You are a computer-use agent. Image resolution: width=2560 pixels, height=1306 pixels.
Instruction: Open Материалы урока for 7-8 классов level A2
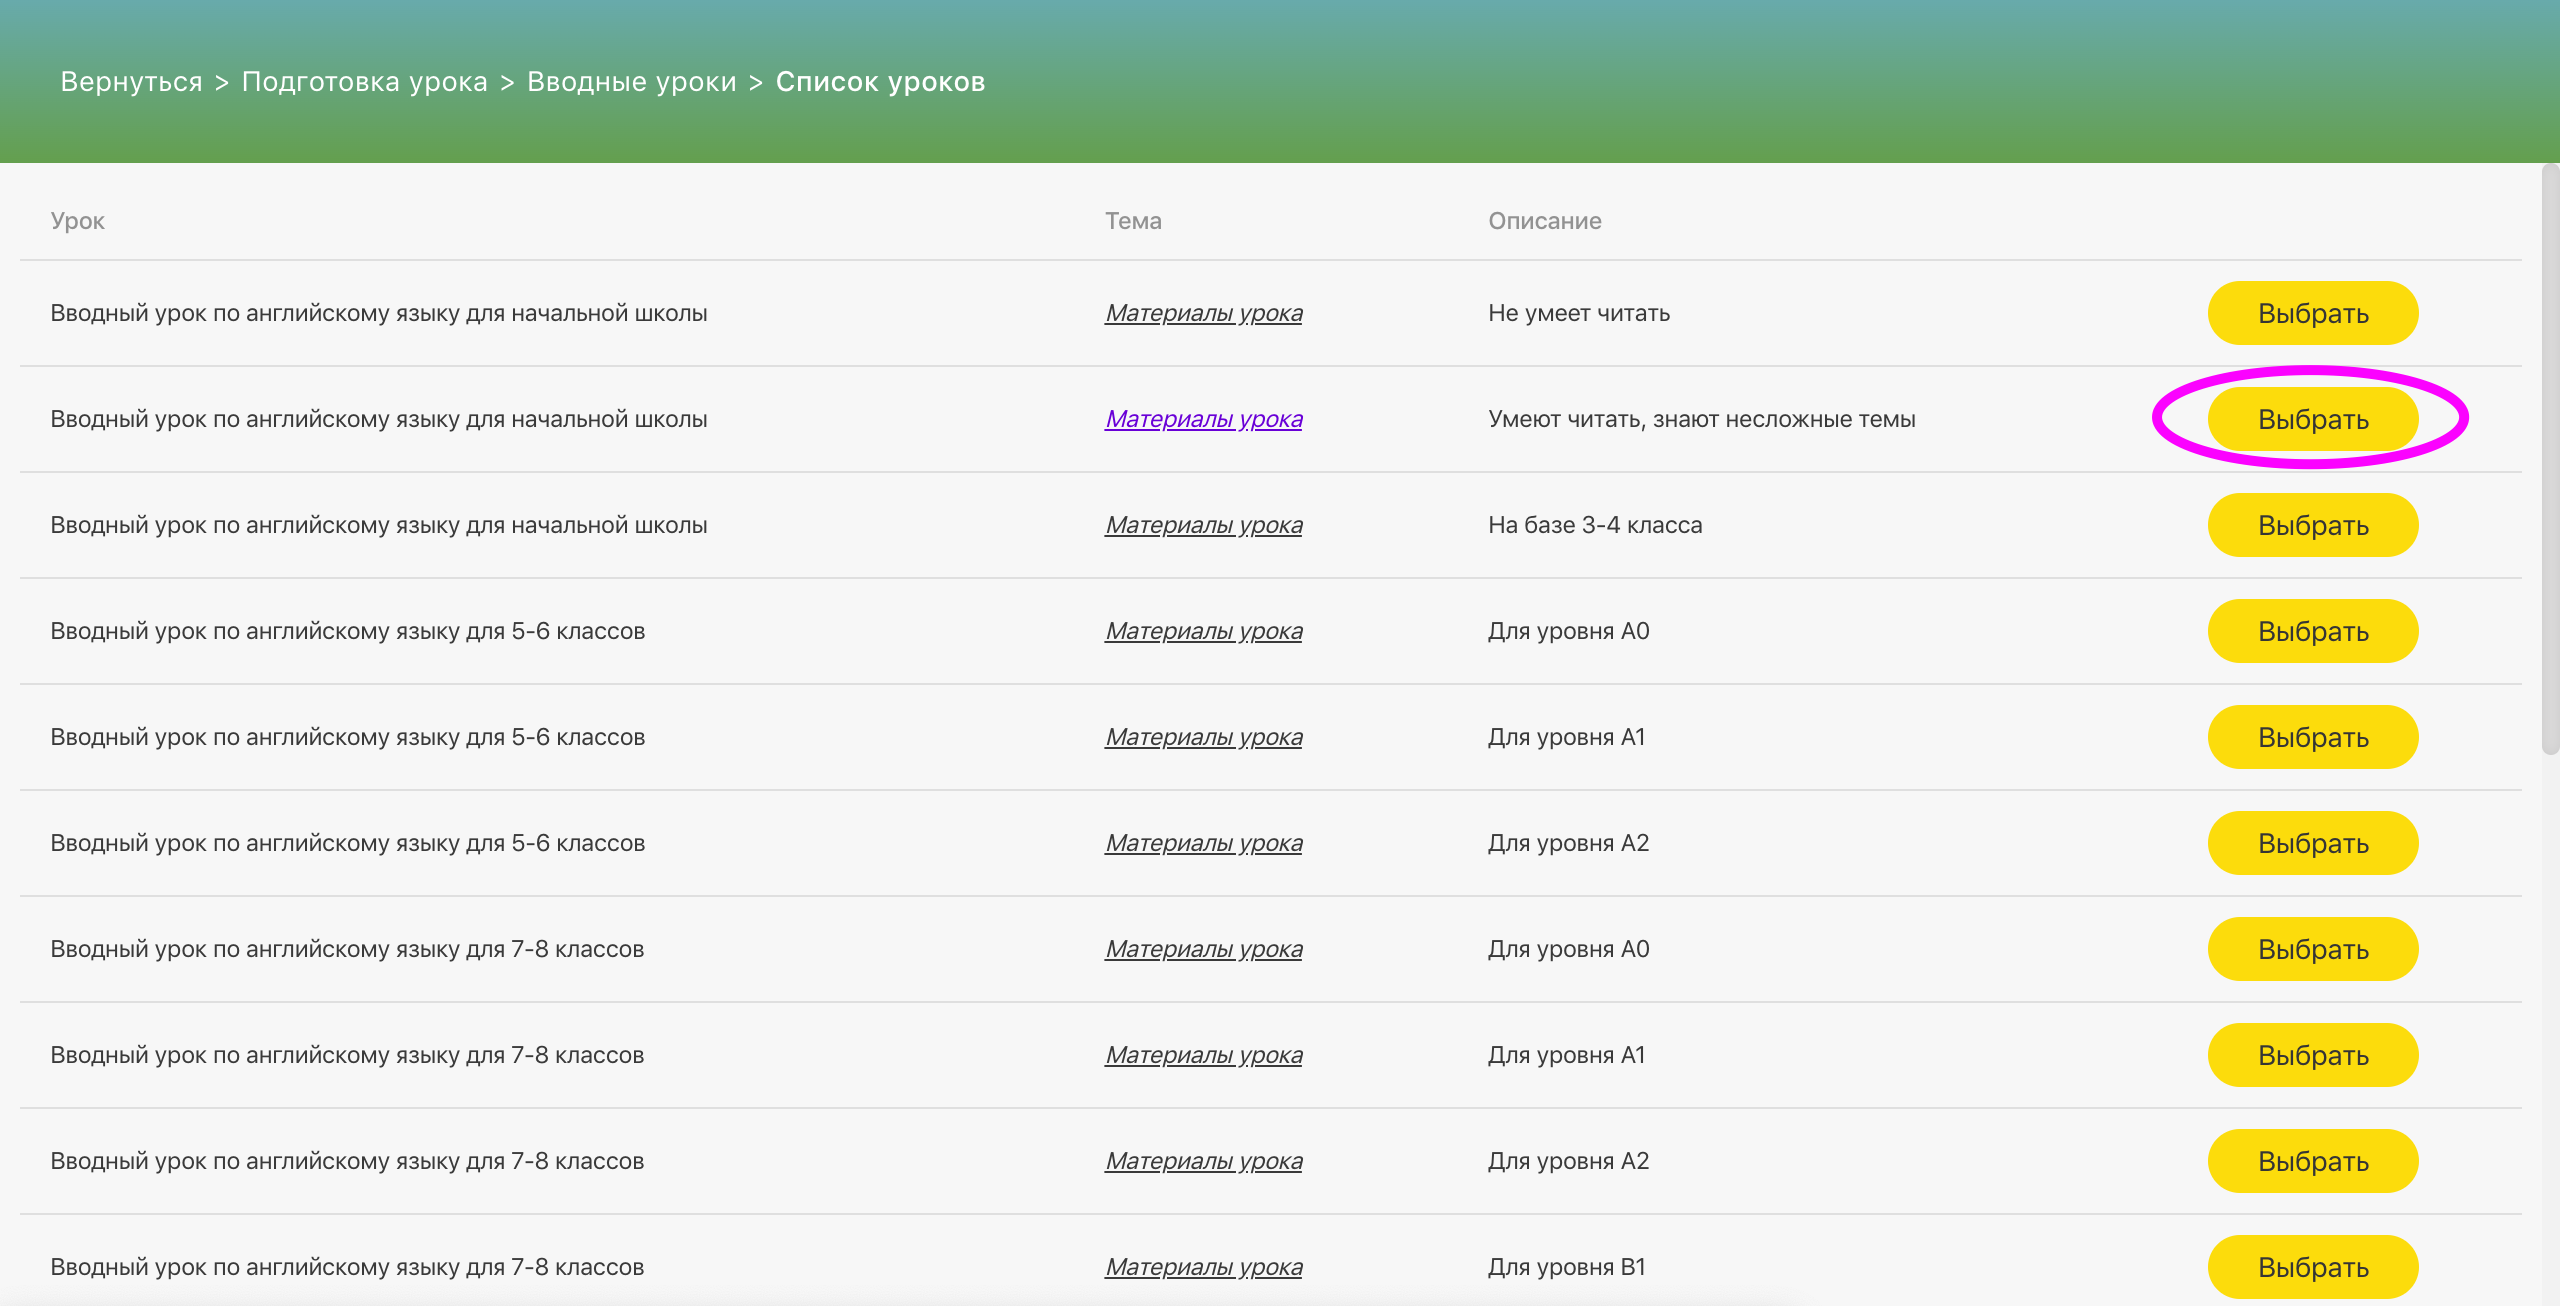click(x=1204, y=1161)
